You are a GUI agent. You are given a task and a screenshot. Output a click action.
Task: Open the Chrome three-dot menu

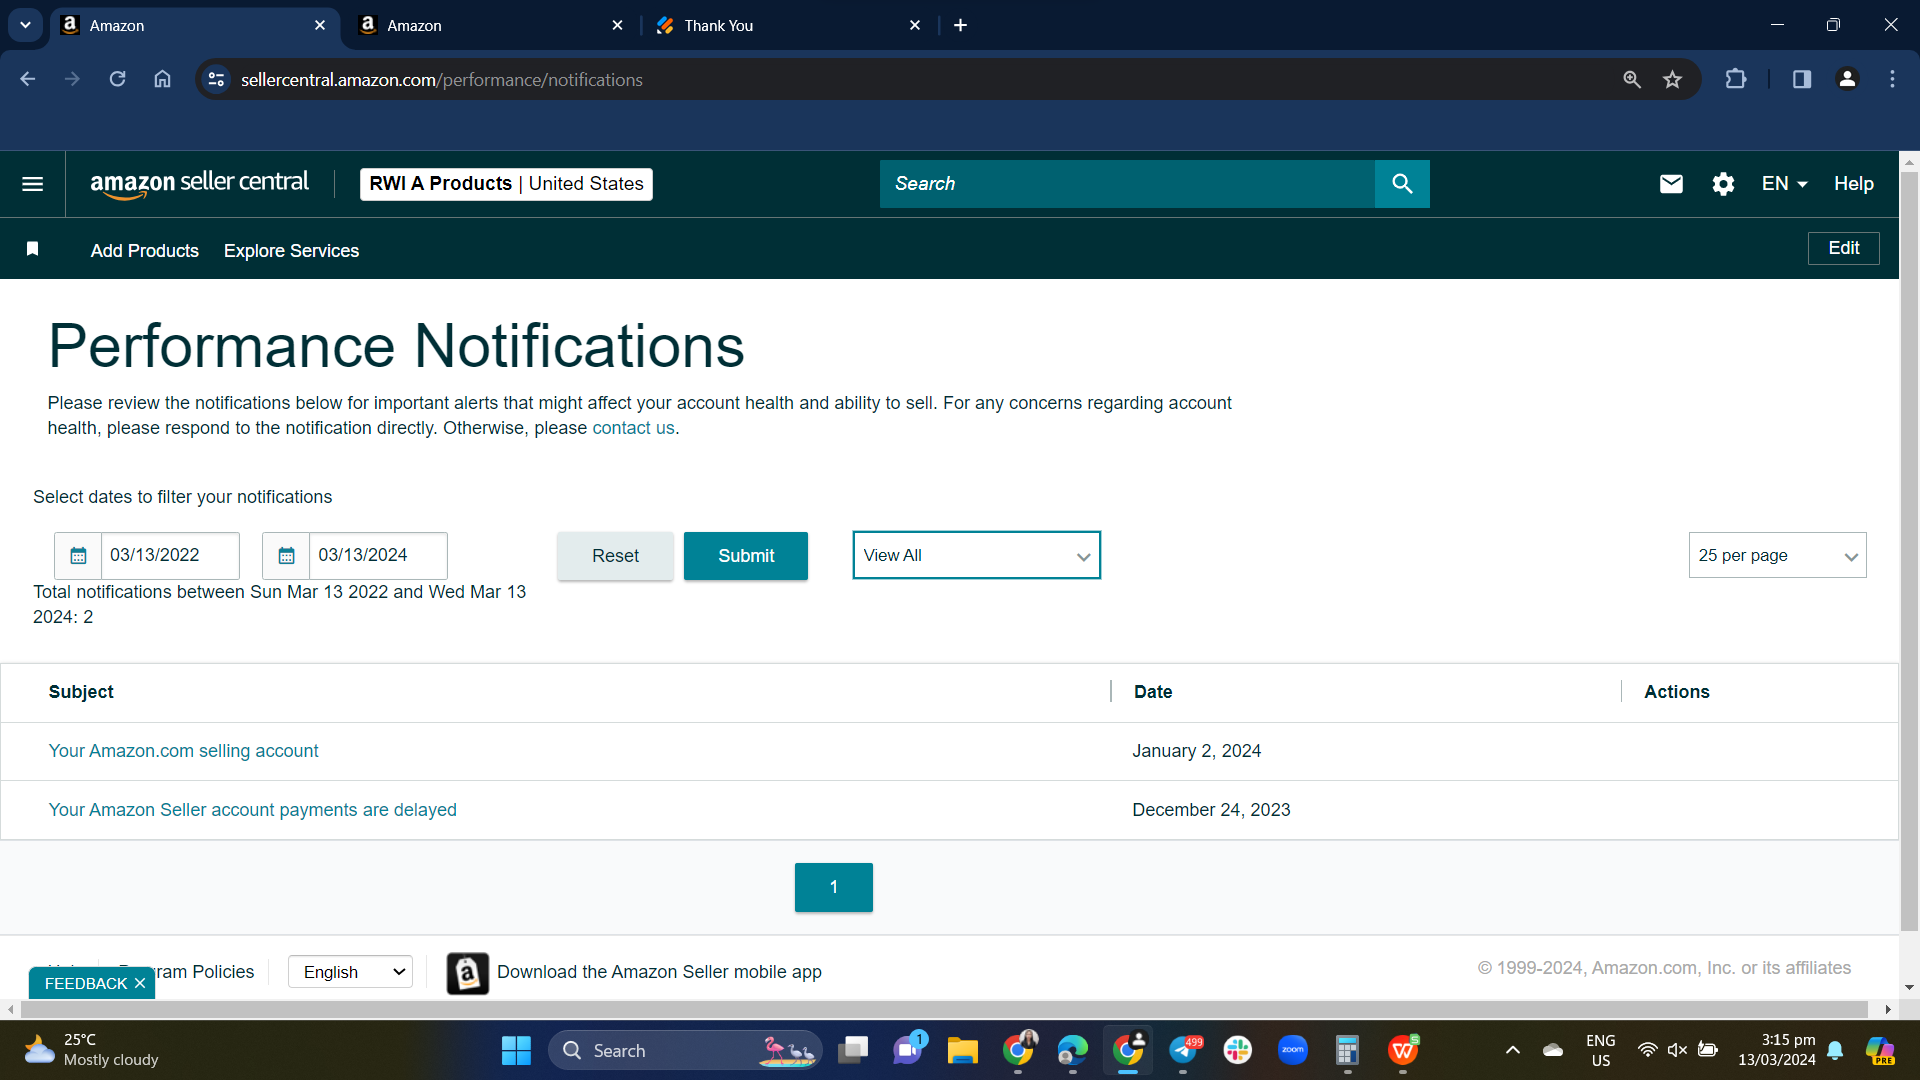[1892, 79]
